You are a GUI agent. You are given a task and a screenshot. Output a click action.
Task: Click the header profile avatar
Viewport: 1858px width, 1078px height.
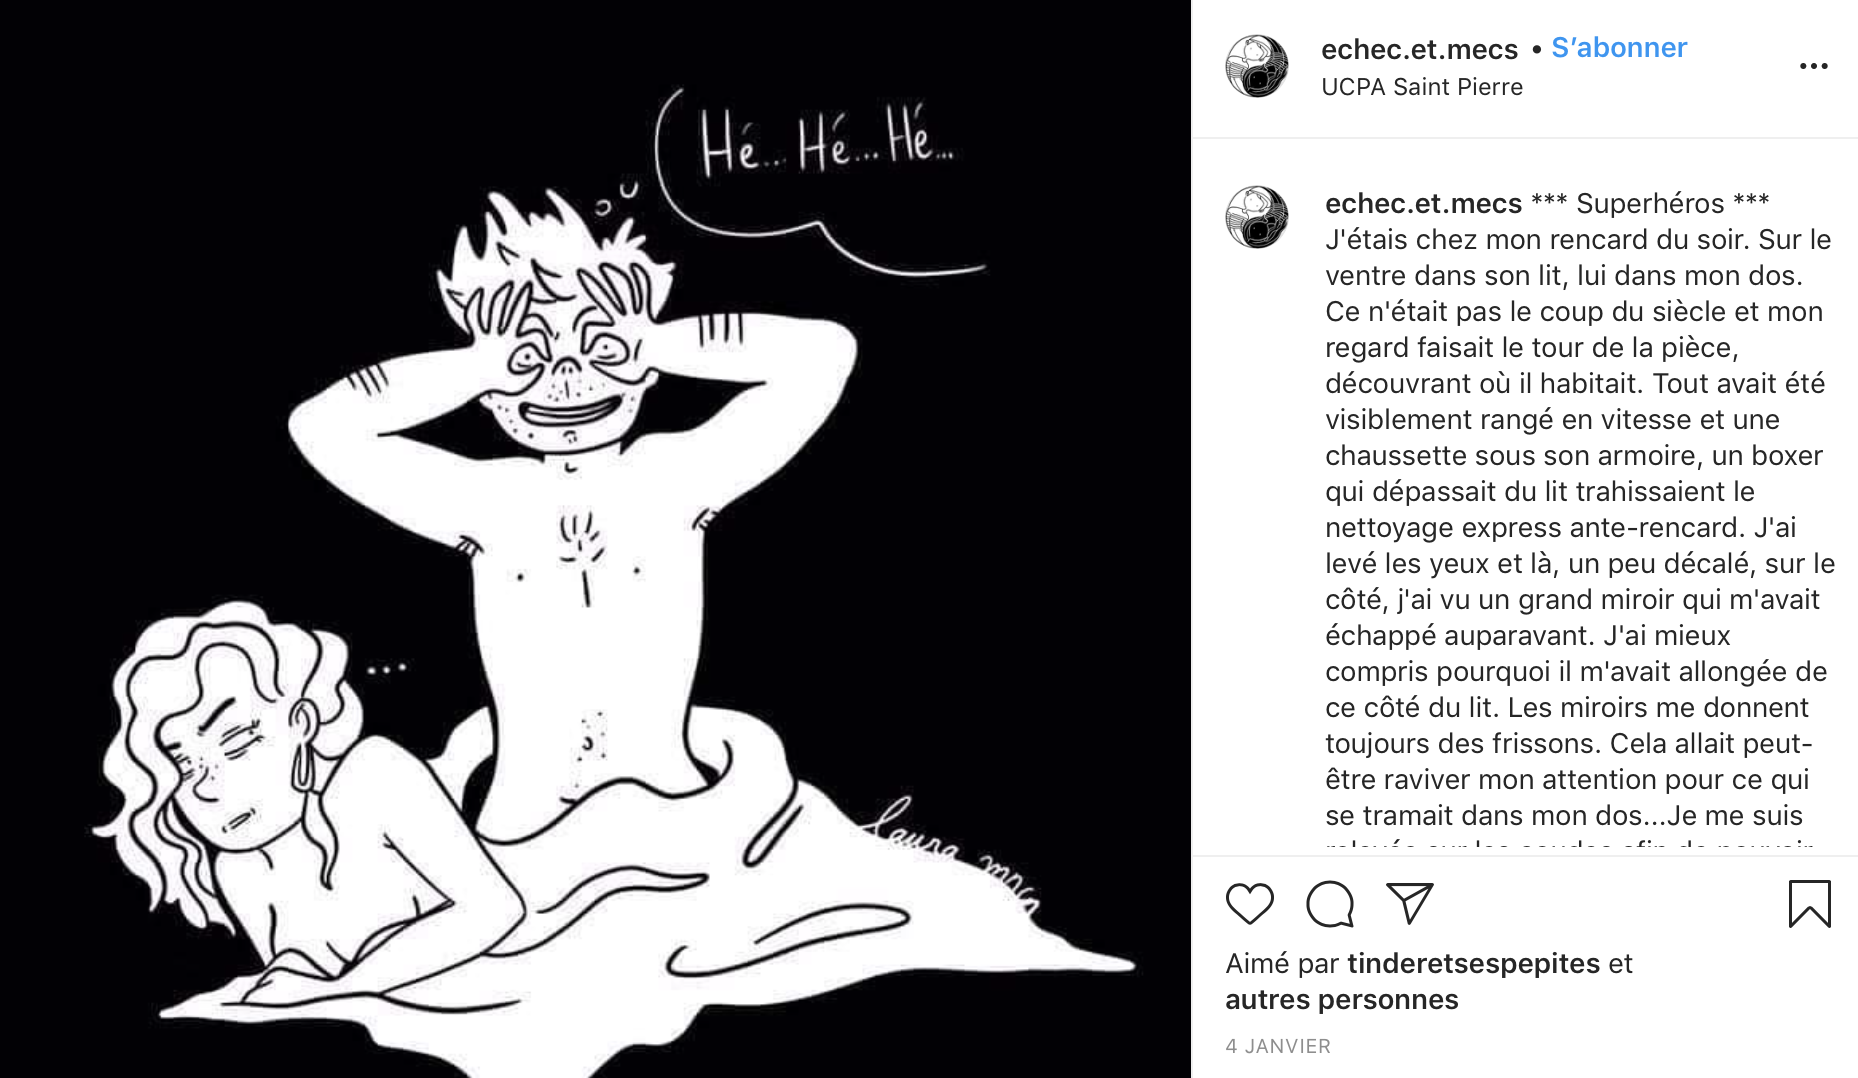click(x=1257, y=66)
